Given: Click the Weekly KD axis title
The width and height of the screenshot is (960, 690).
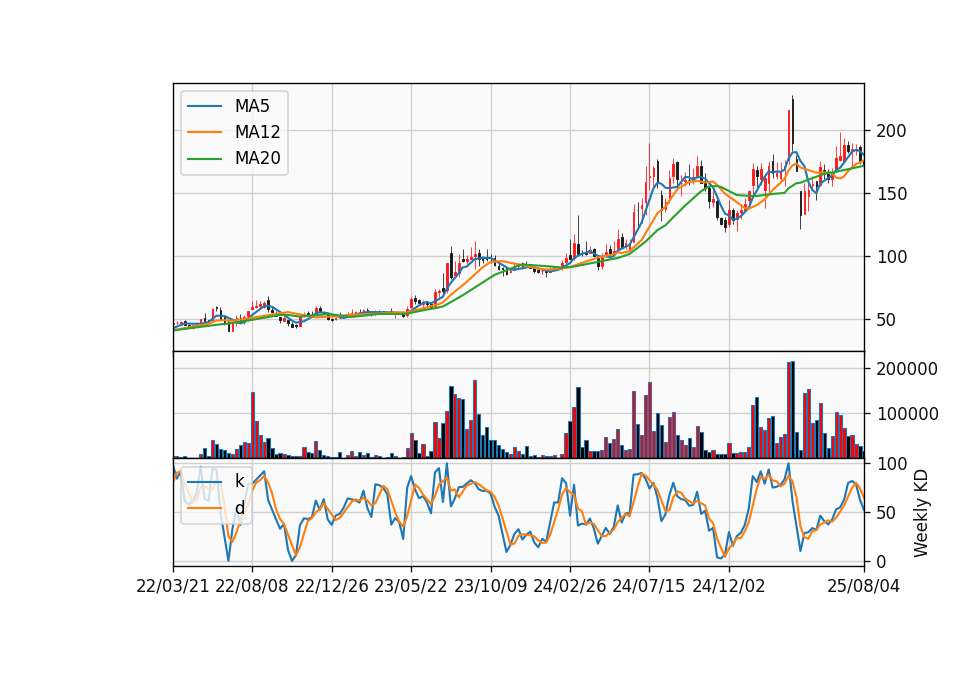Looking at the screenshot, I should click(921, 513).
